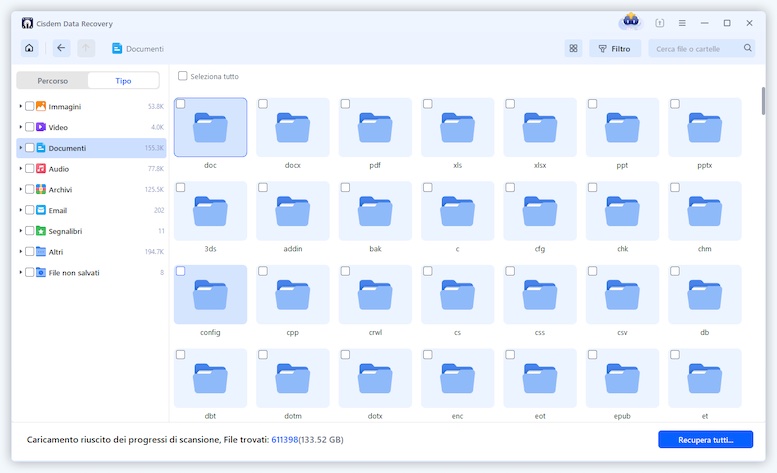This screenshot has height=473, width=777.
Task: Check the Seleziona tutto checkbox
Action: [x=182, y=76]
